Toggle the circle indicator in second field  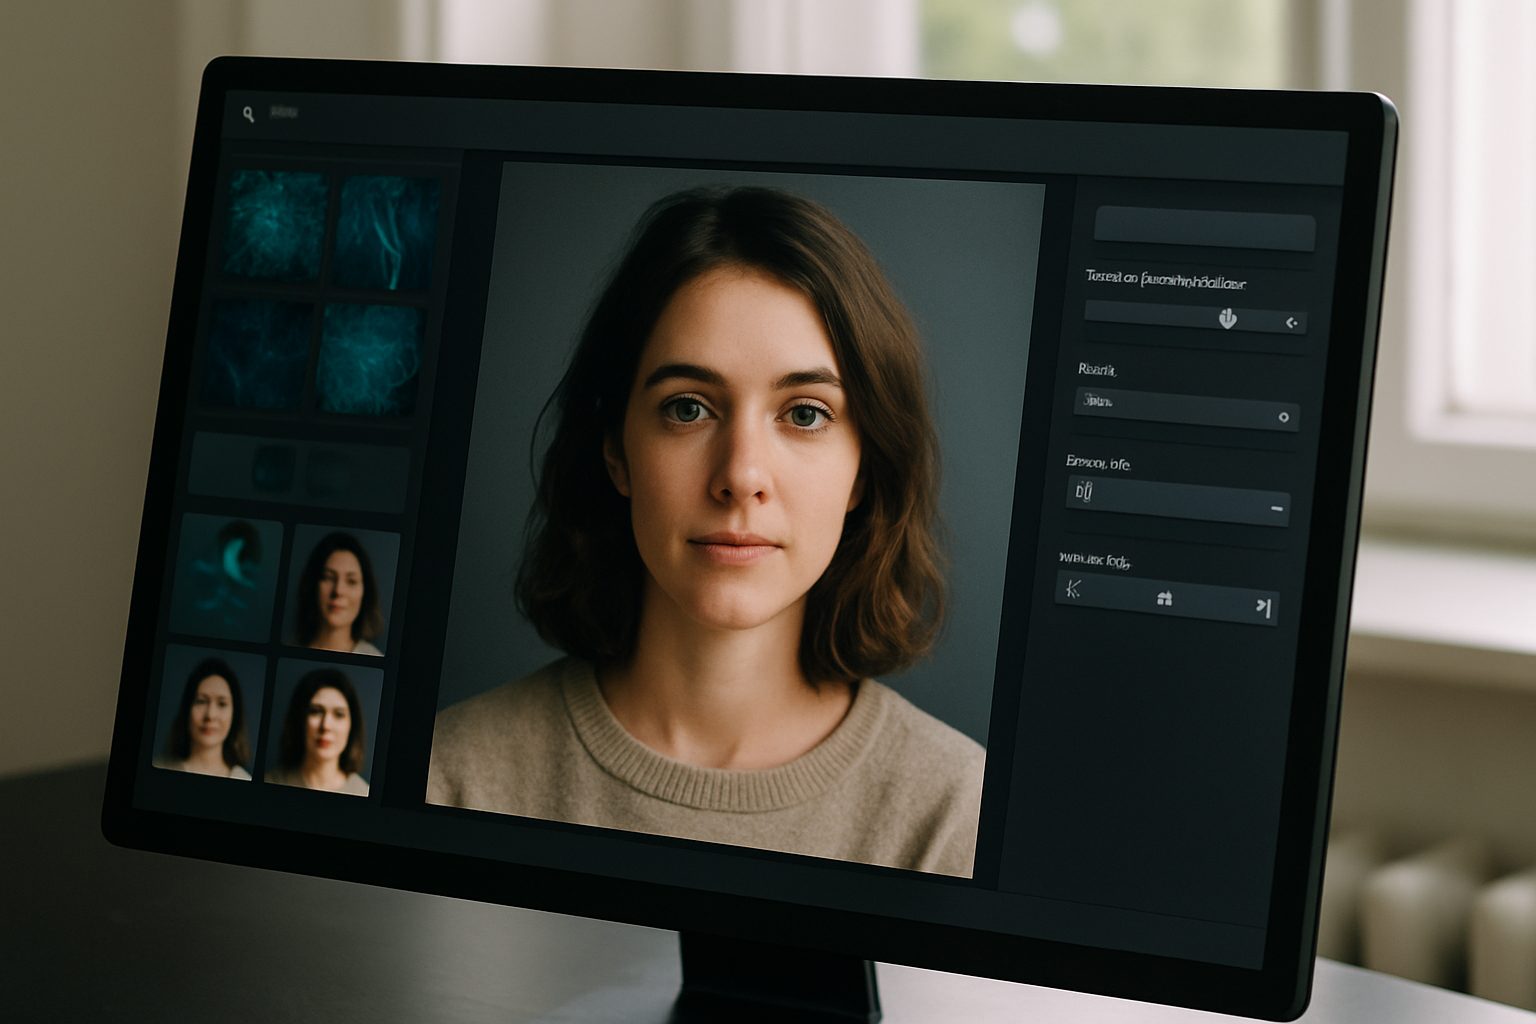click(1284, 417)
